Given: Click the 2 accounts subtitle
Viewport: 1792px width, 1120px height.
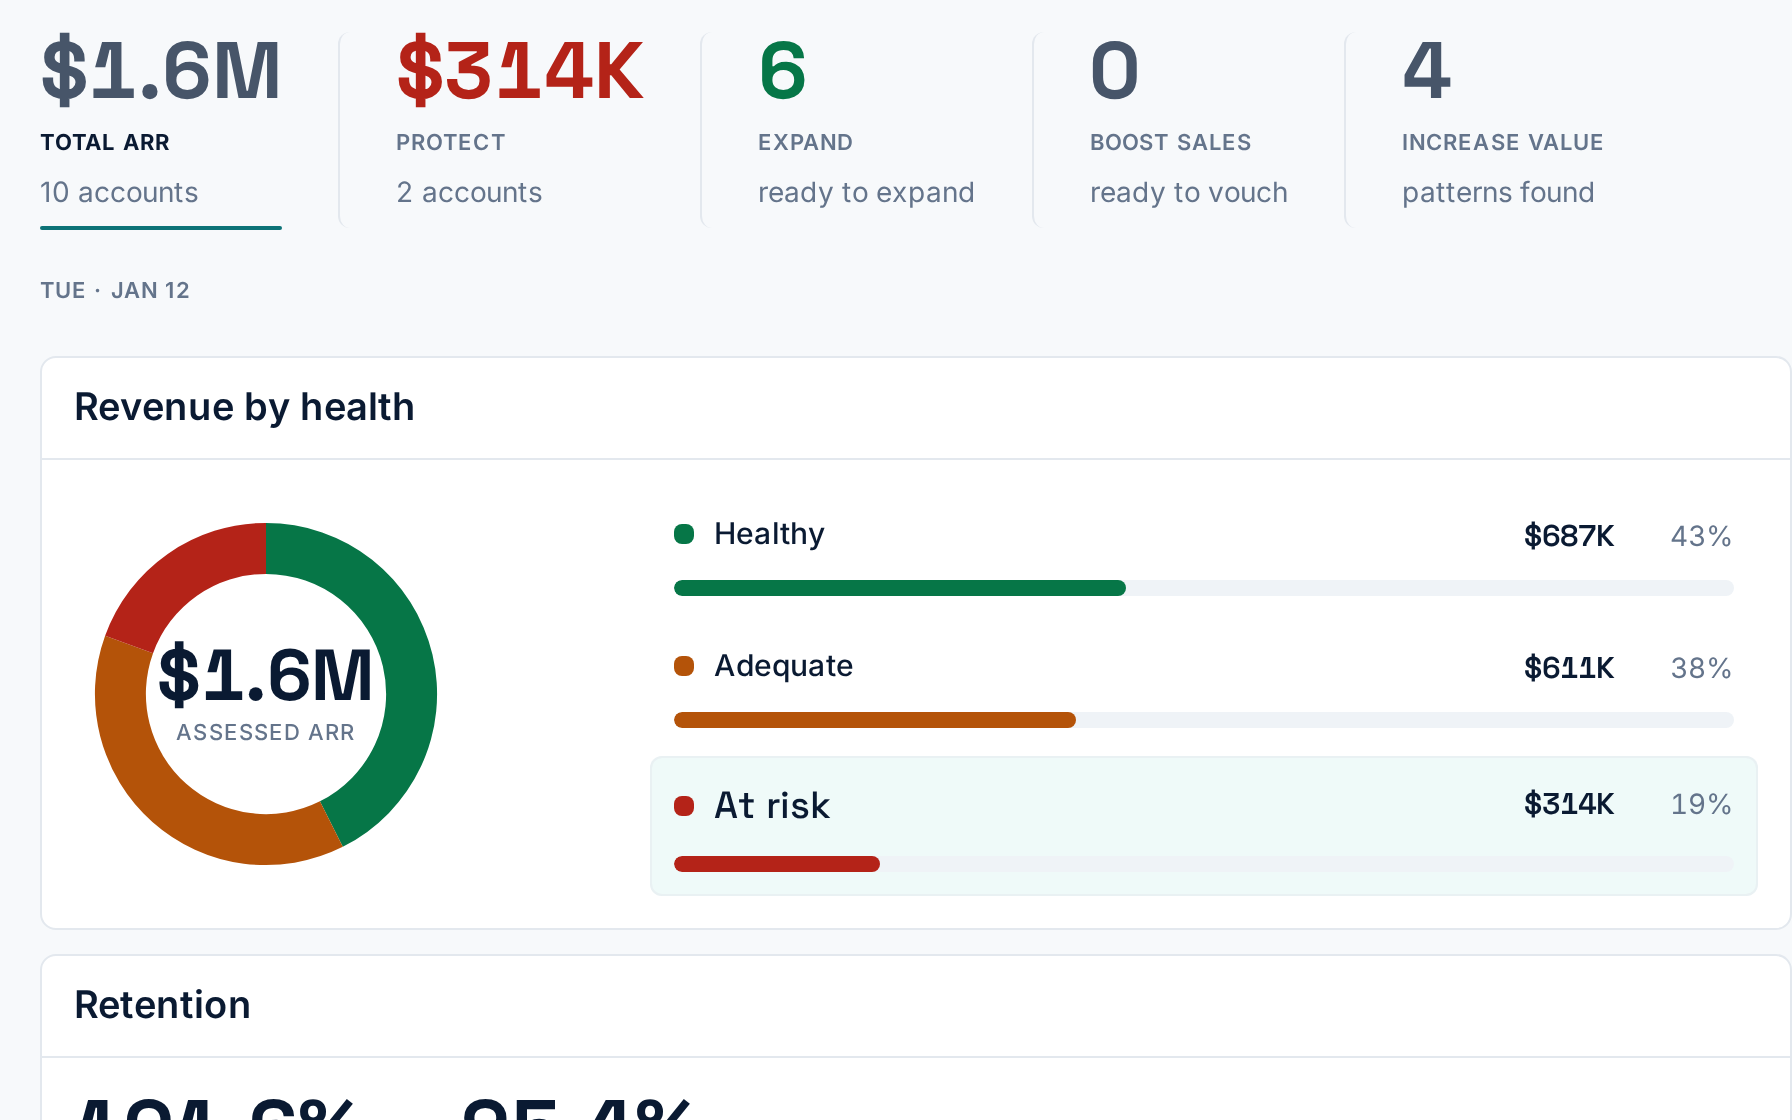Looking at the screenshot, I should [469, 192].
